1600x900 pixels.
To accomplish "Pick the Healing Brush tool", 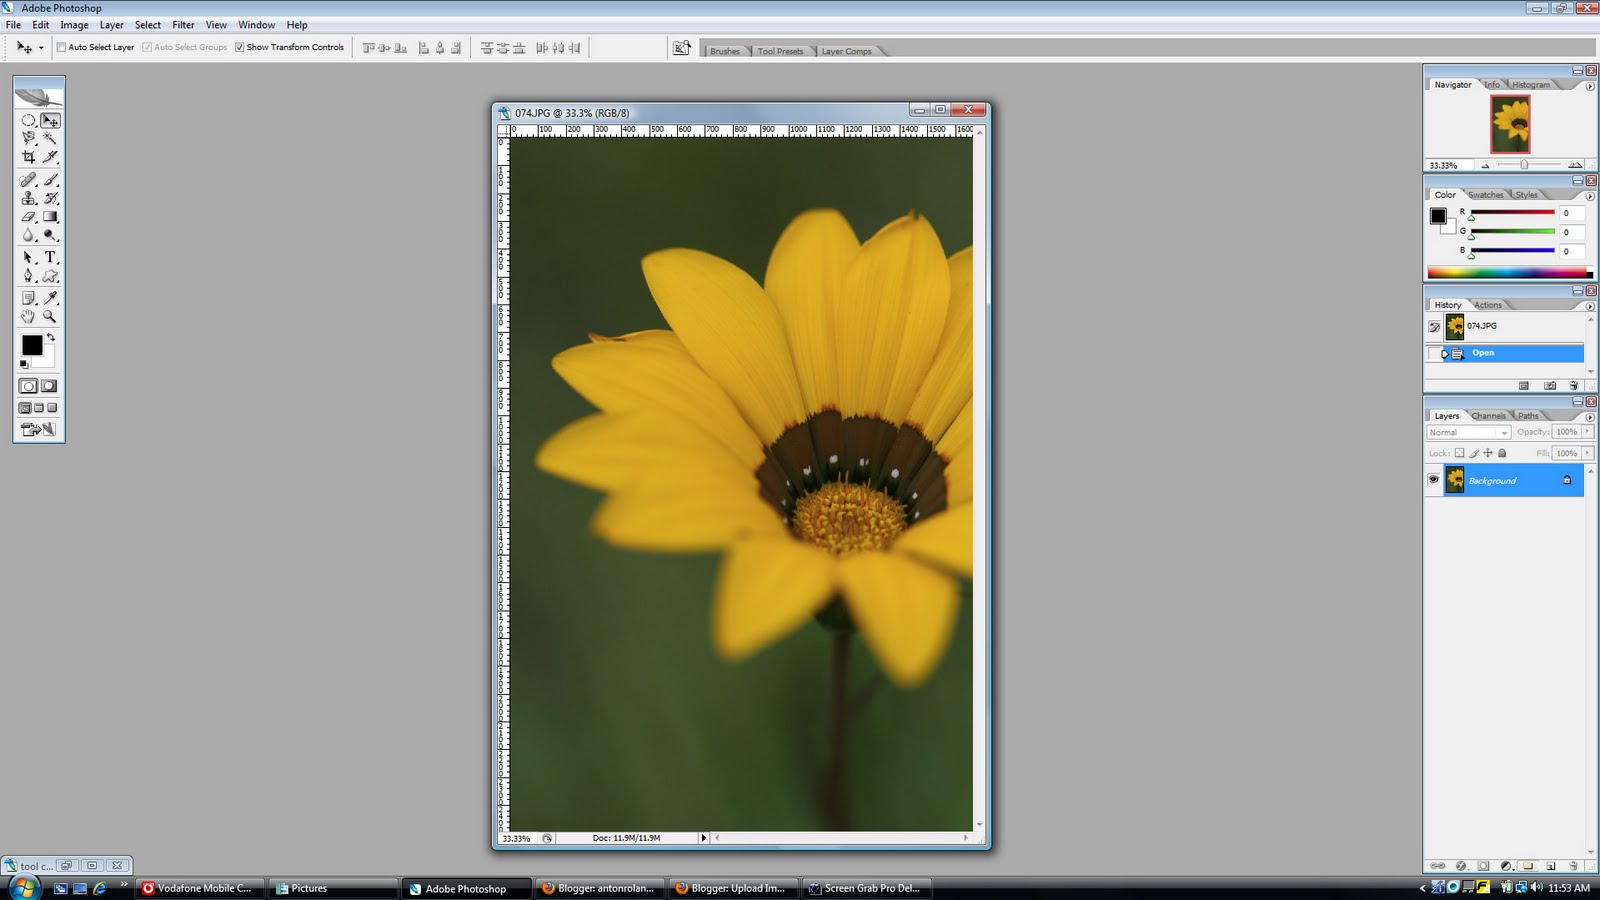I will 28,180.
